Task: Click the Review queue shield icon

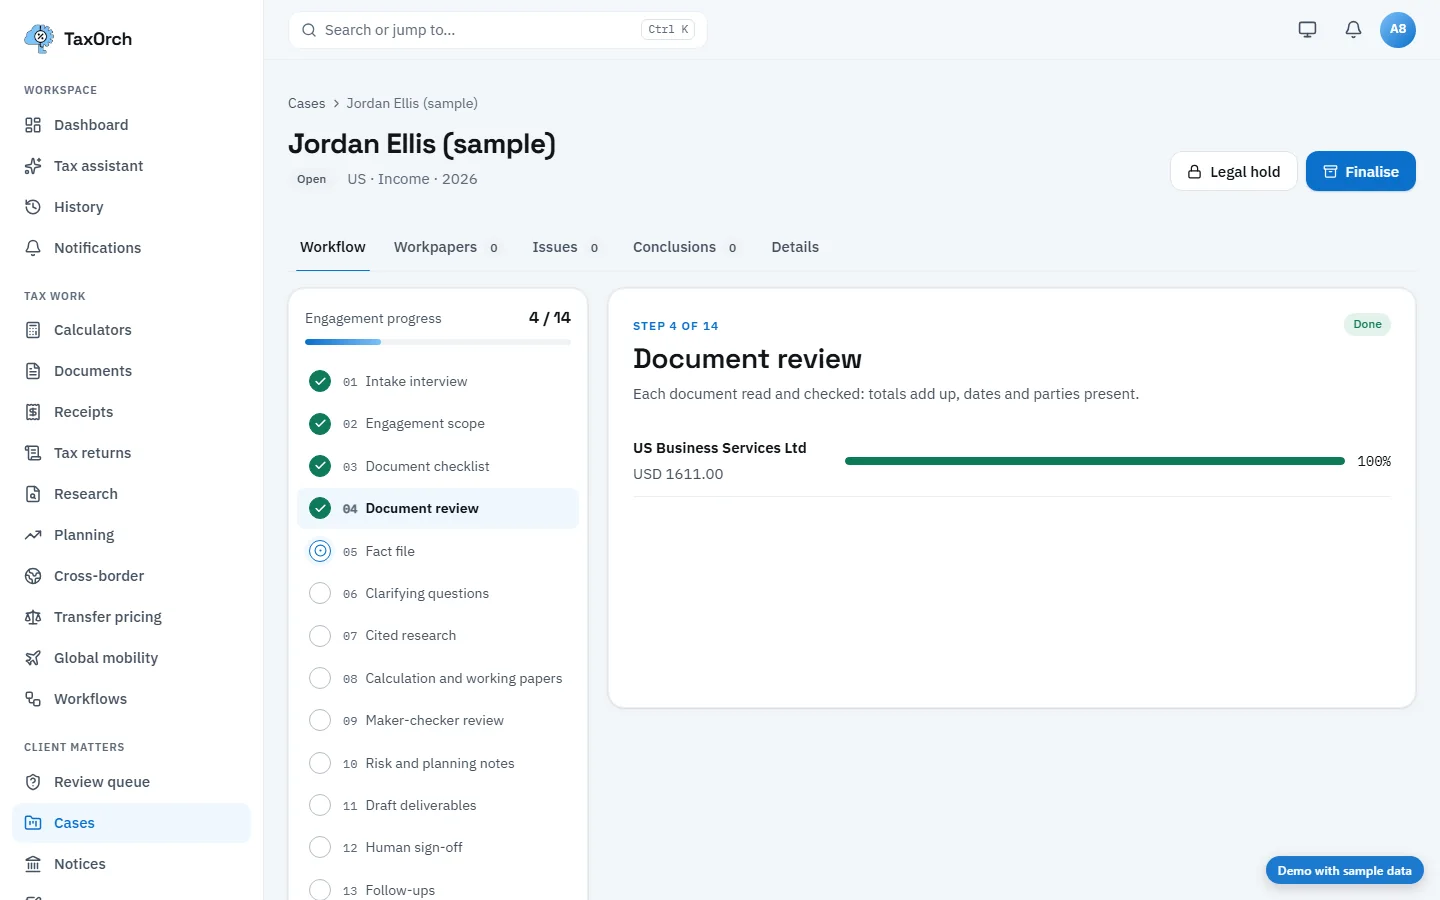Action: click(33, 782)
